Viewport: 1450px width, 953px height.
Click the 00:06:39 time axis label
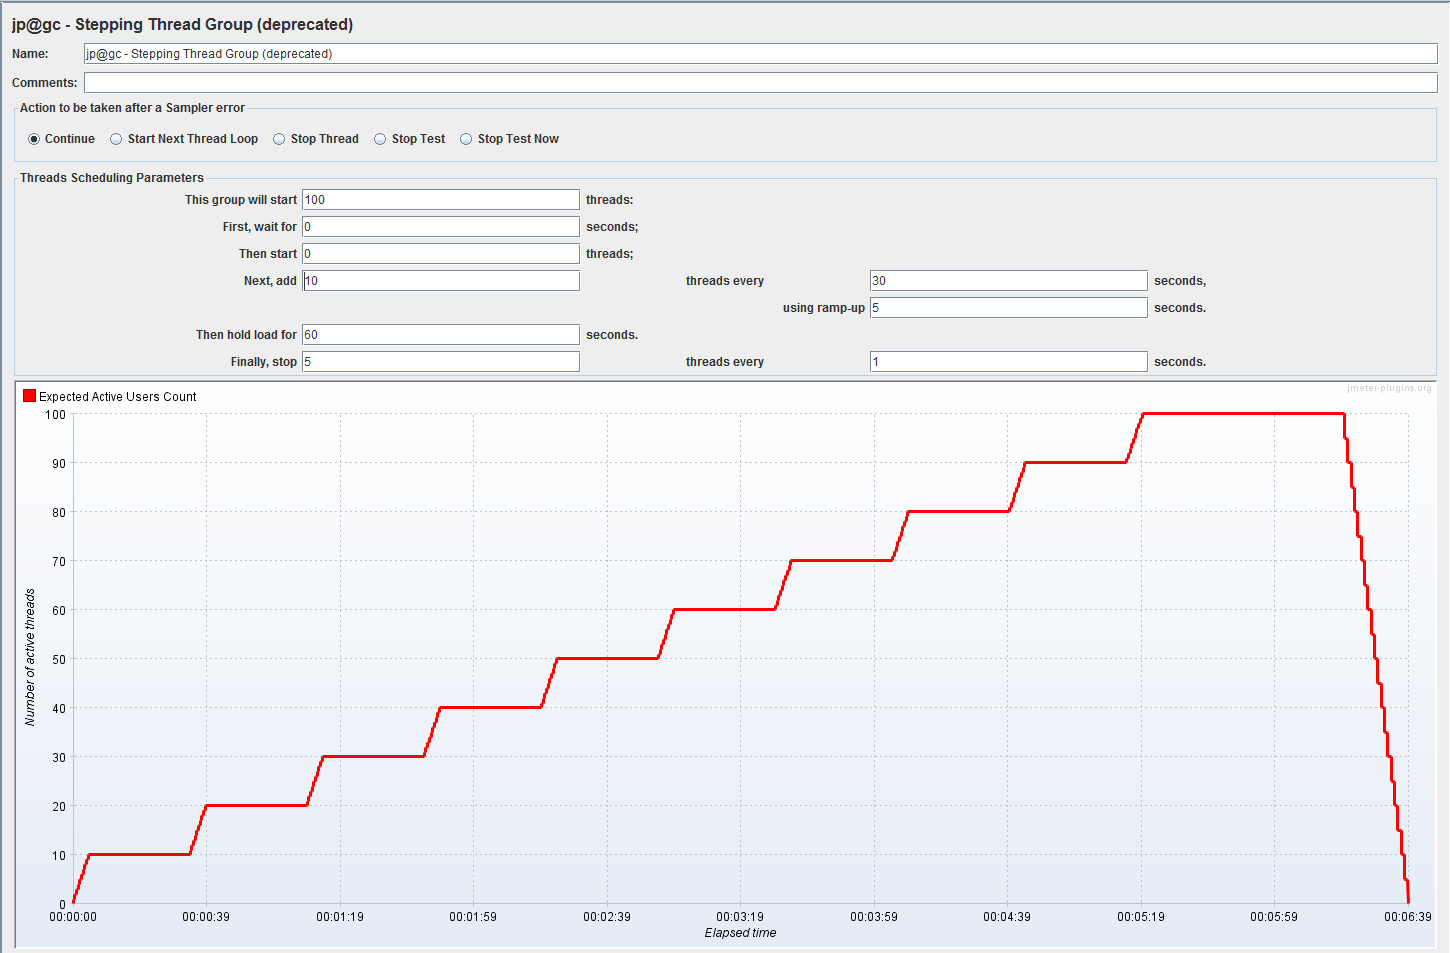(x=1408, y=917)
